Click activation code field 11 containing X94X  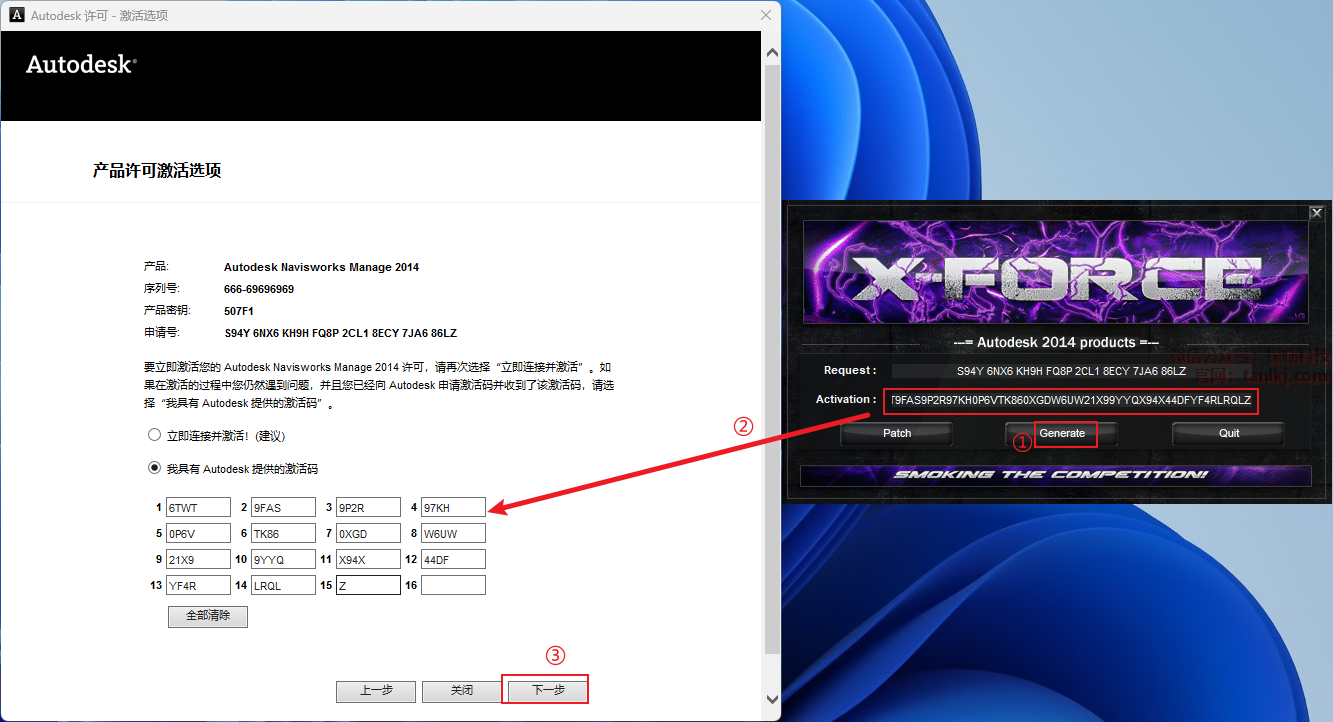(368, 559)
